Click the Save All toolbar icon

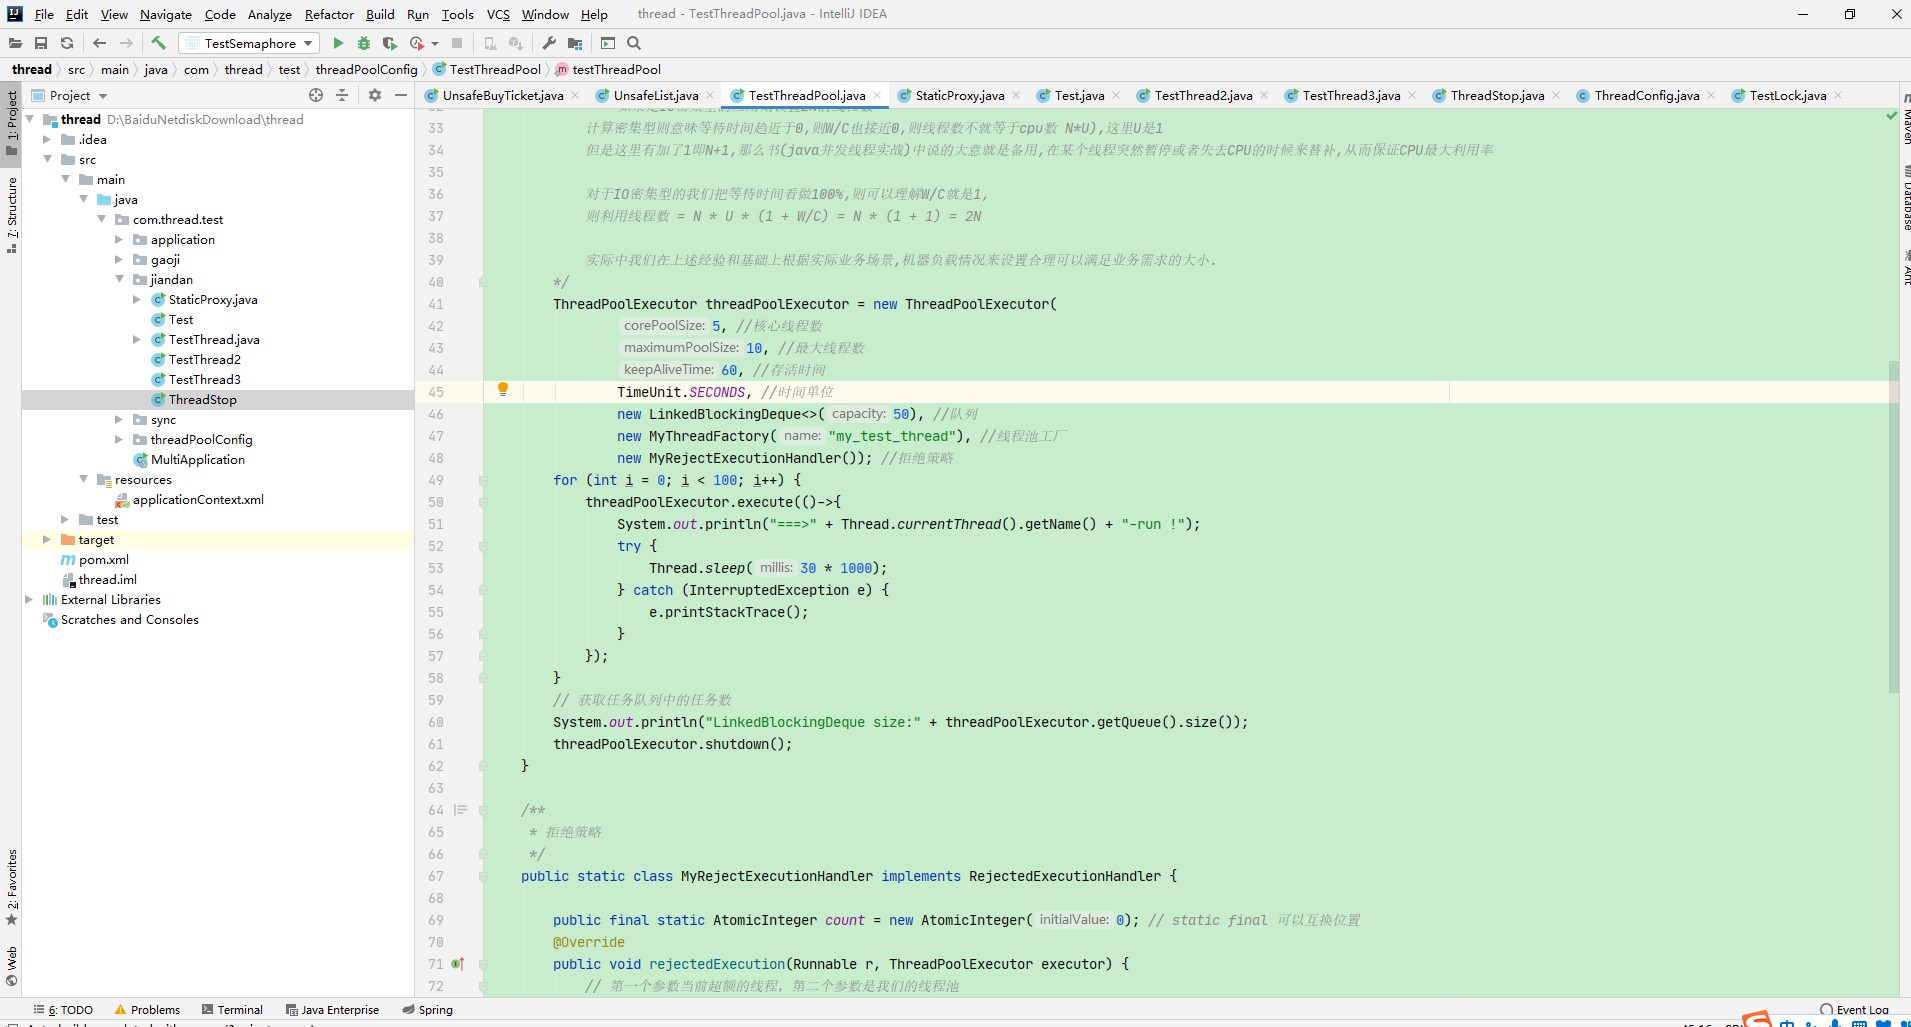[41, 43]
